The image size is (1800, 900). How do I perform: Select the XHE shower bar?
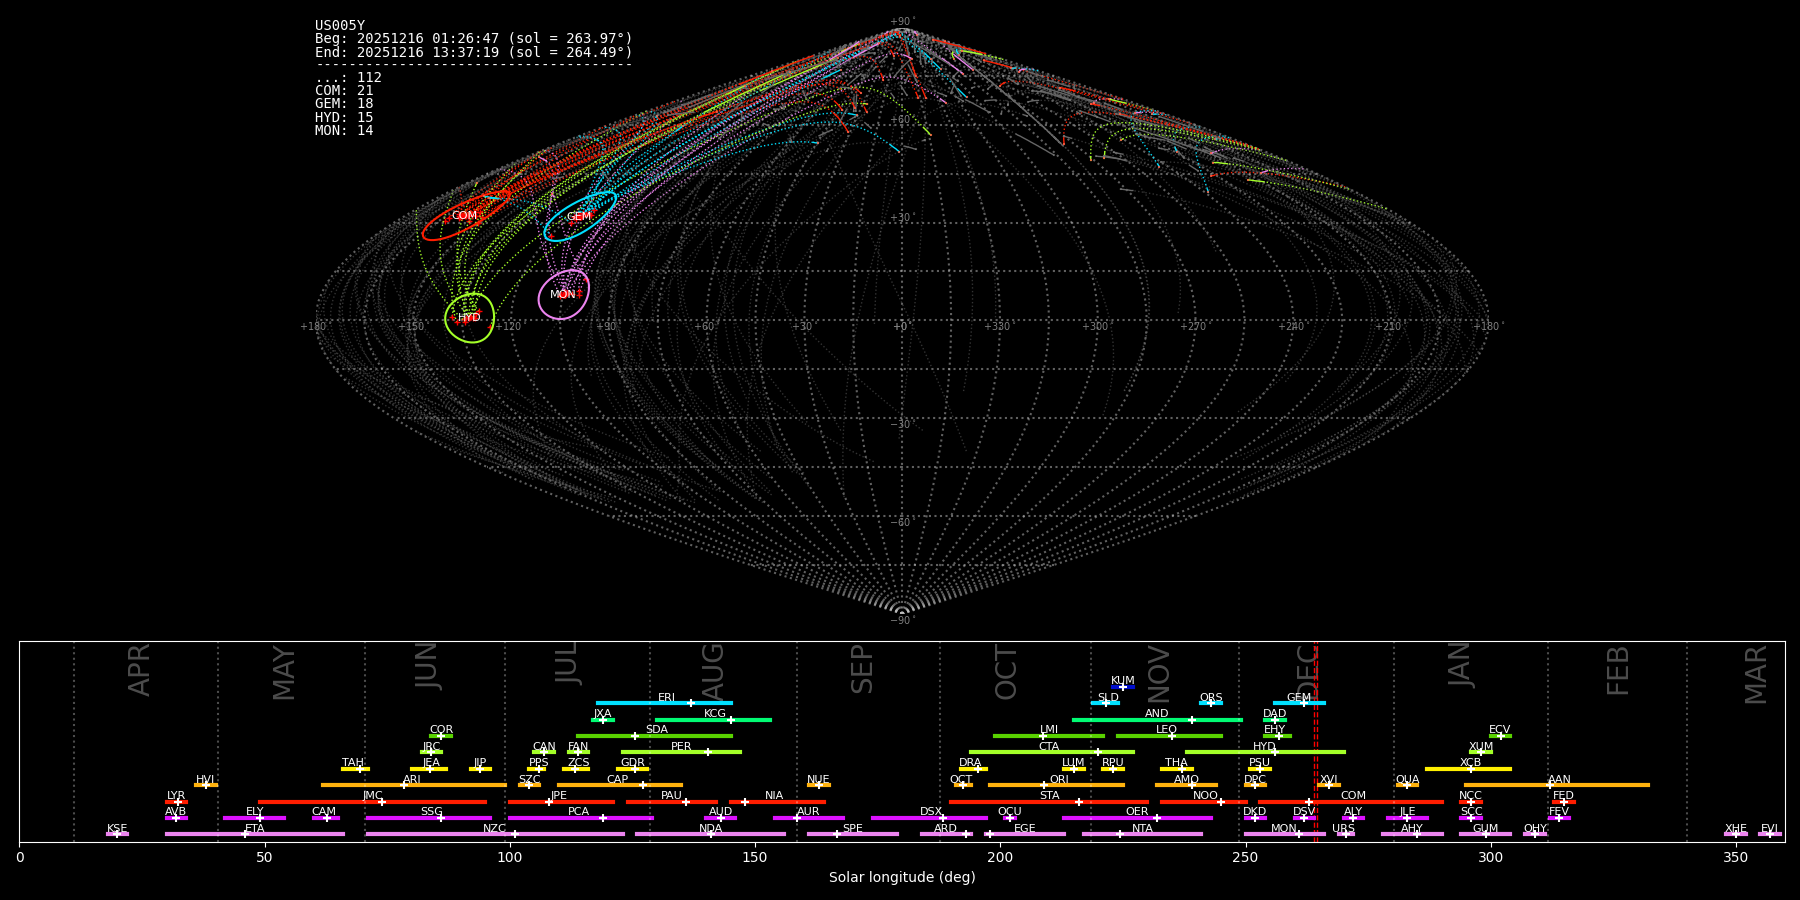click(1736, 834)
